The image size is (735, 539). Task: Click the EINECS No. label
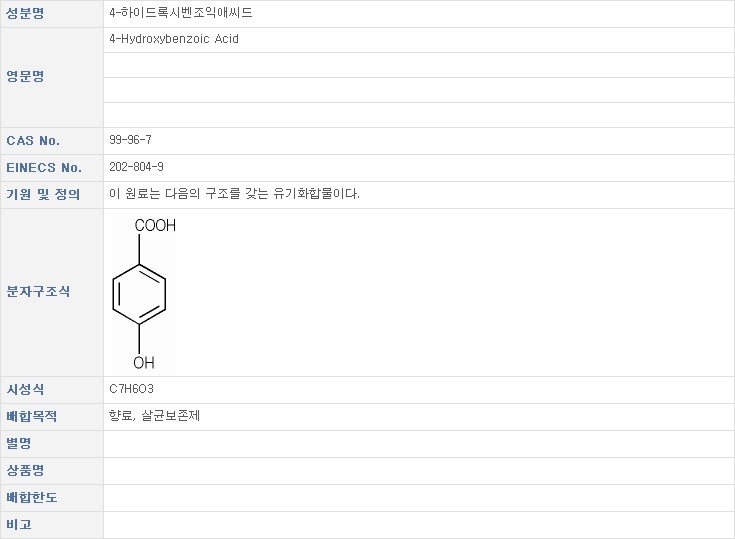pyautogui.click(x=44, y=168)
